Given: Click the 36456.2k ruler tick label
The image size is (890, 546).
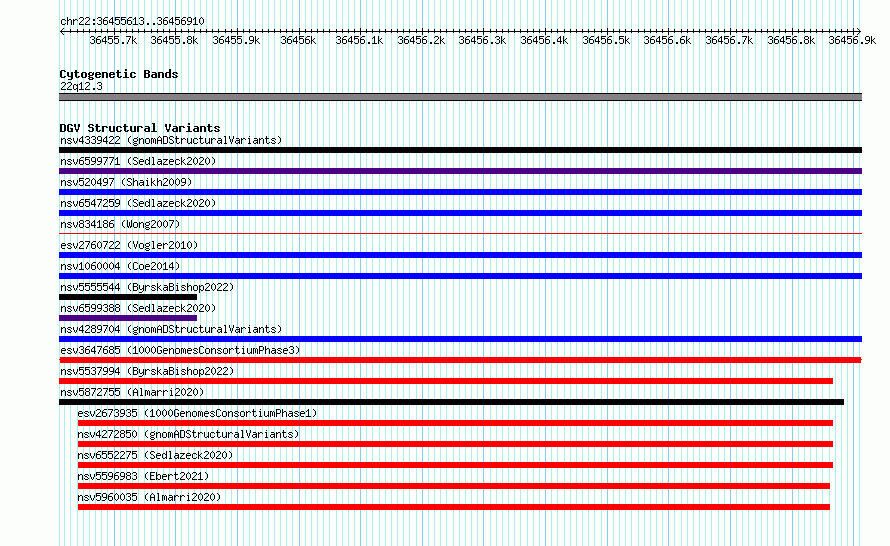Looking at the screenshot, I should [x=421, y=40].
